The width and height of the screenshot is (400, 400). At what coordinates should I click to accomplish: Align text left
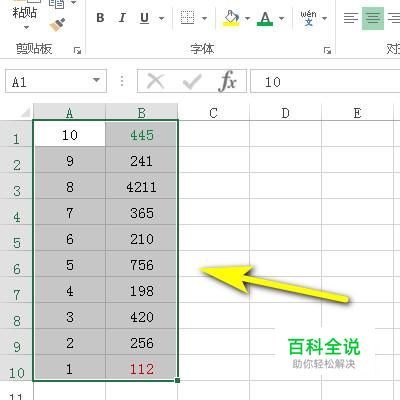pos(351,18)
